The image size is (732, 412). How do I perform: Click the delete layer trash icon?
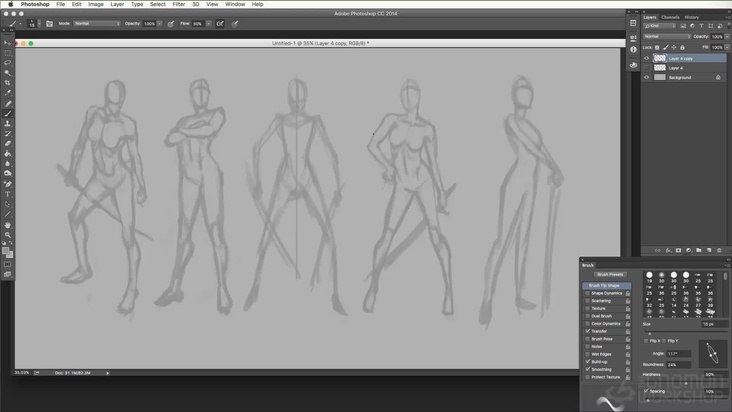[719, 251]
